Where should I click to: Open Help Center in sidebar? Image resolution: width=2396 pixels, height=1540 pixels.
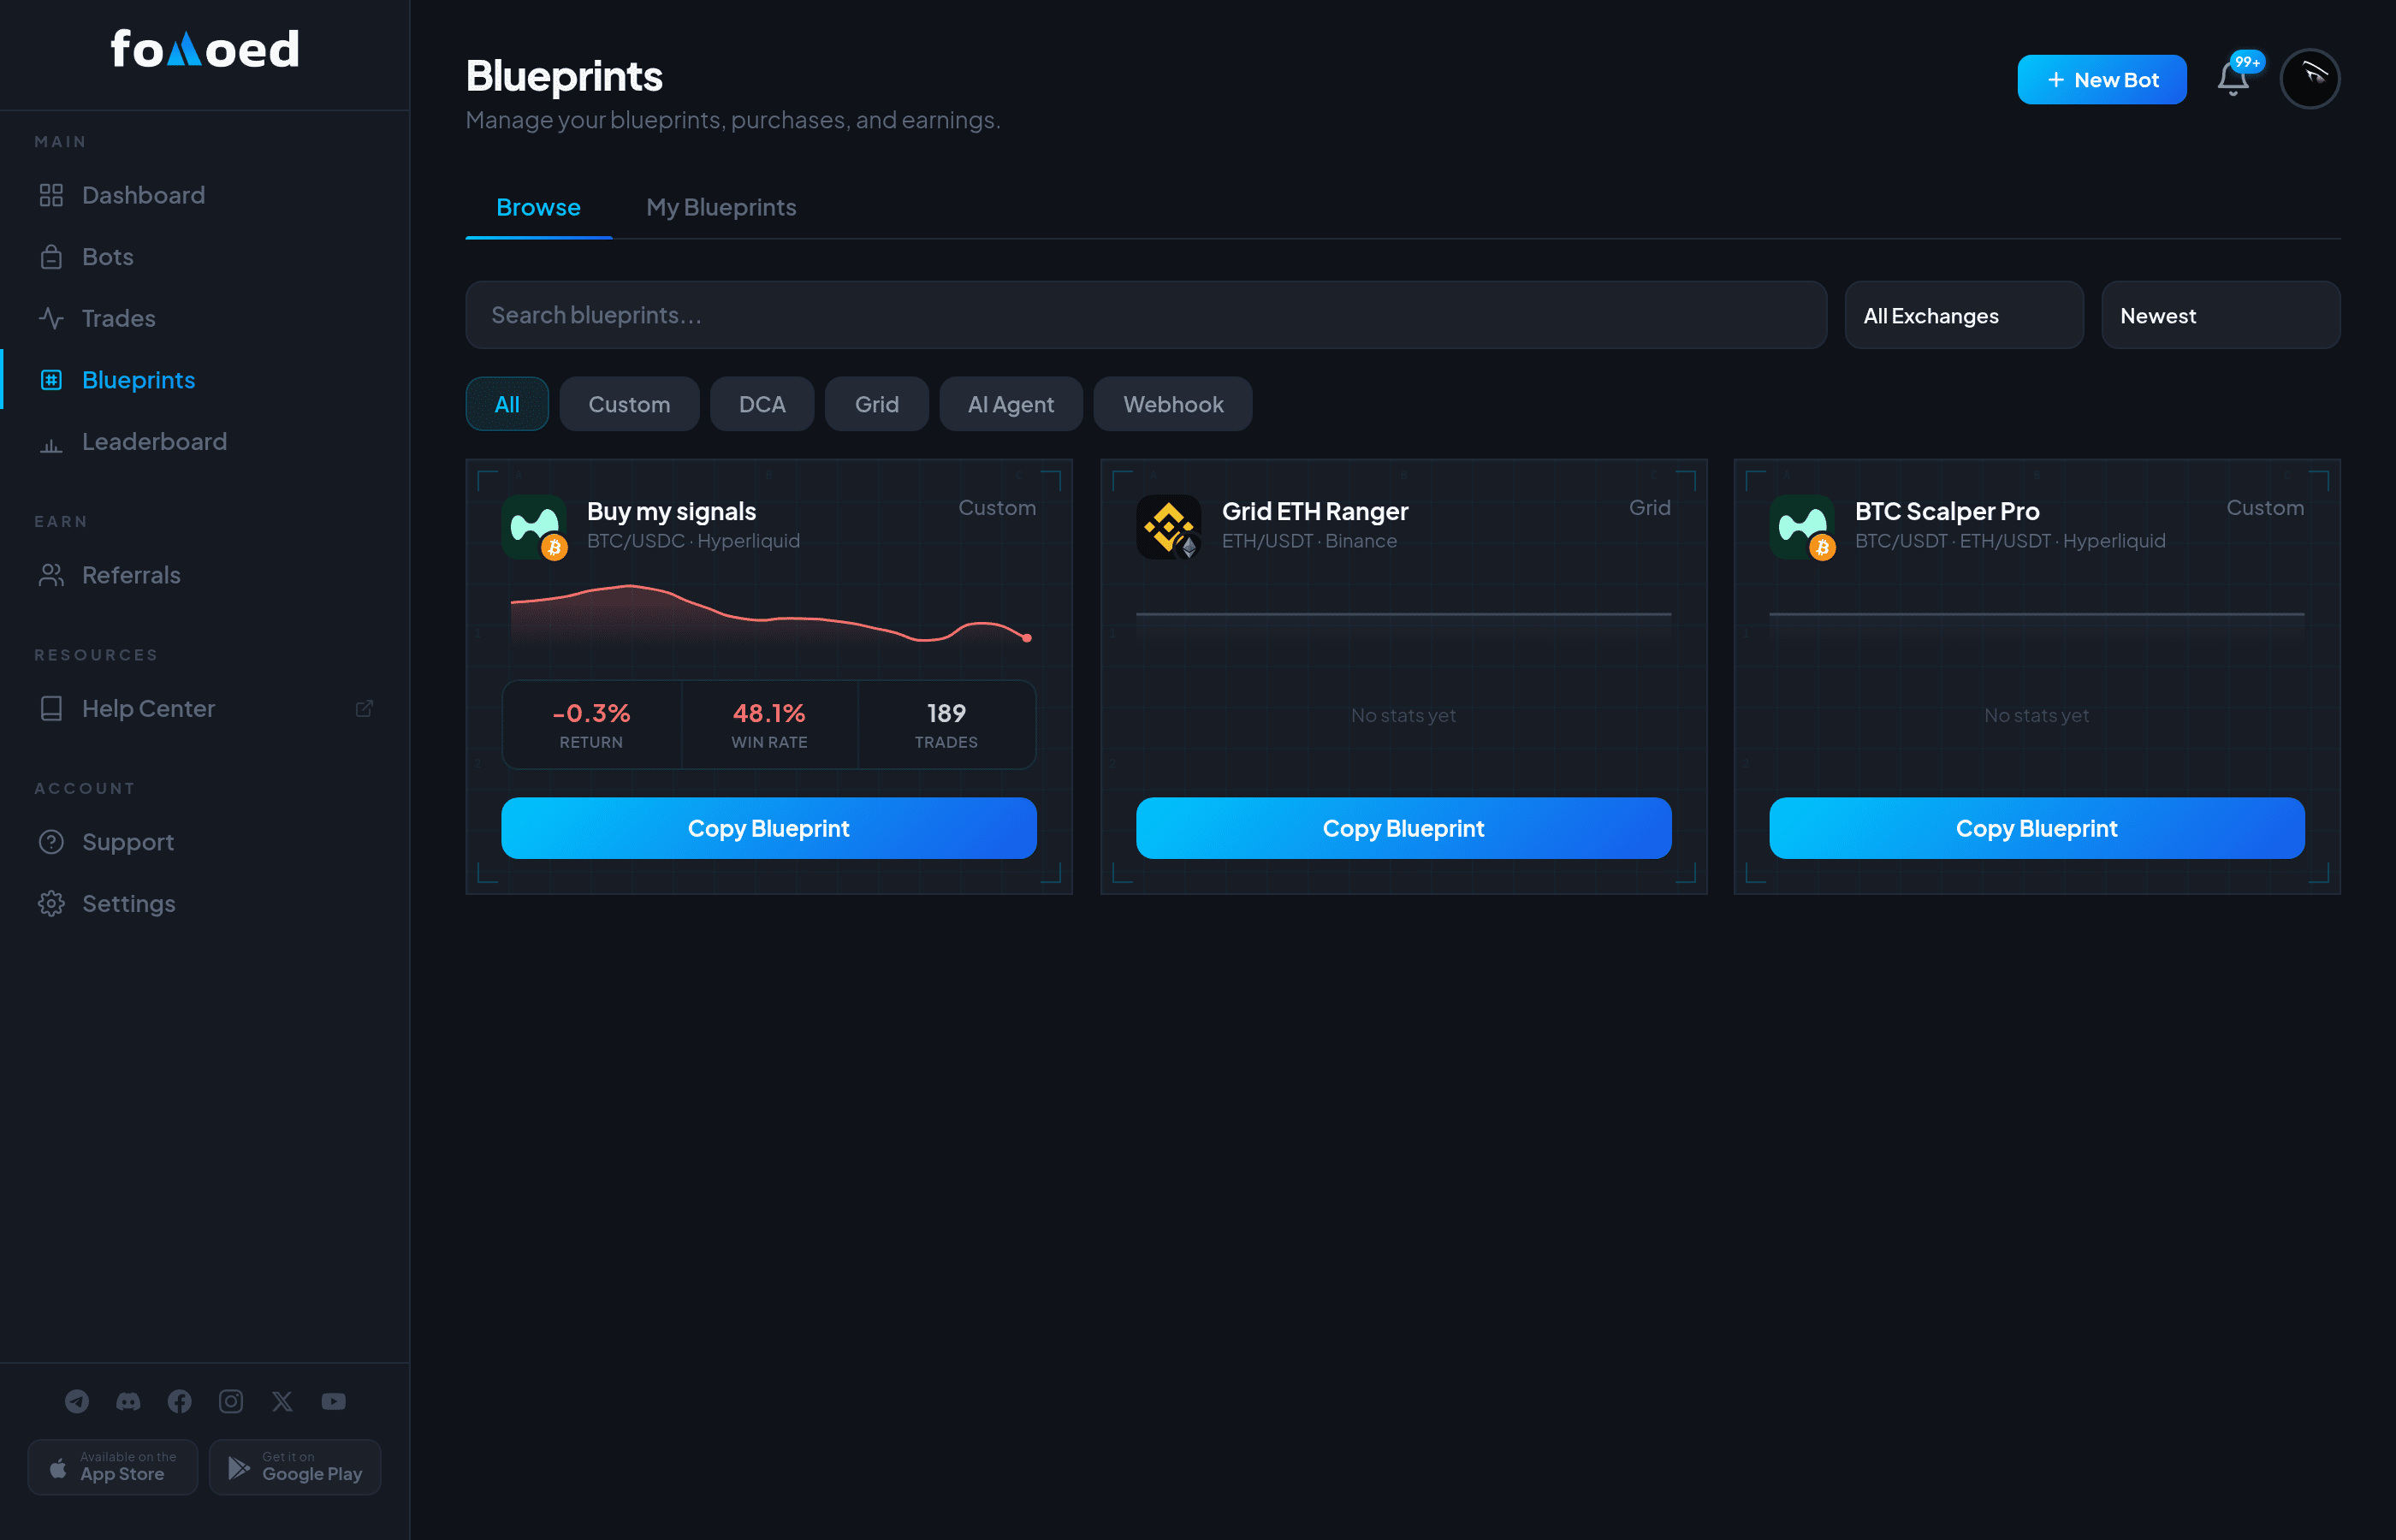[204, 709]
